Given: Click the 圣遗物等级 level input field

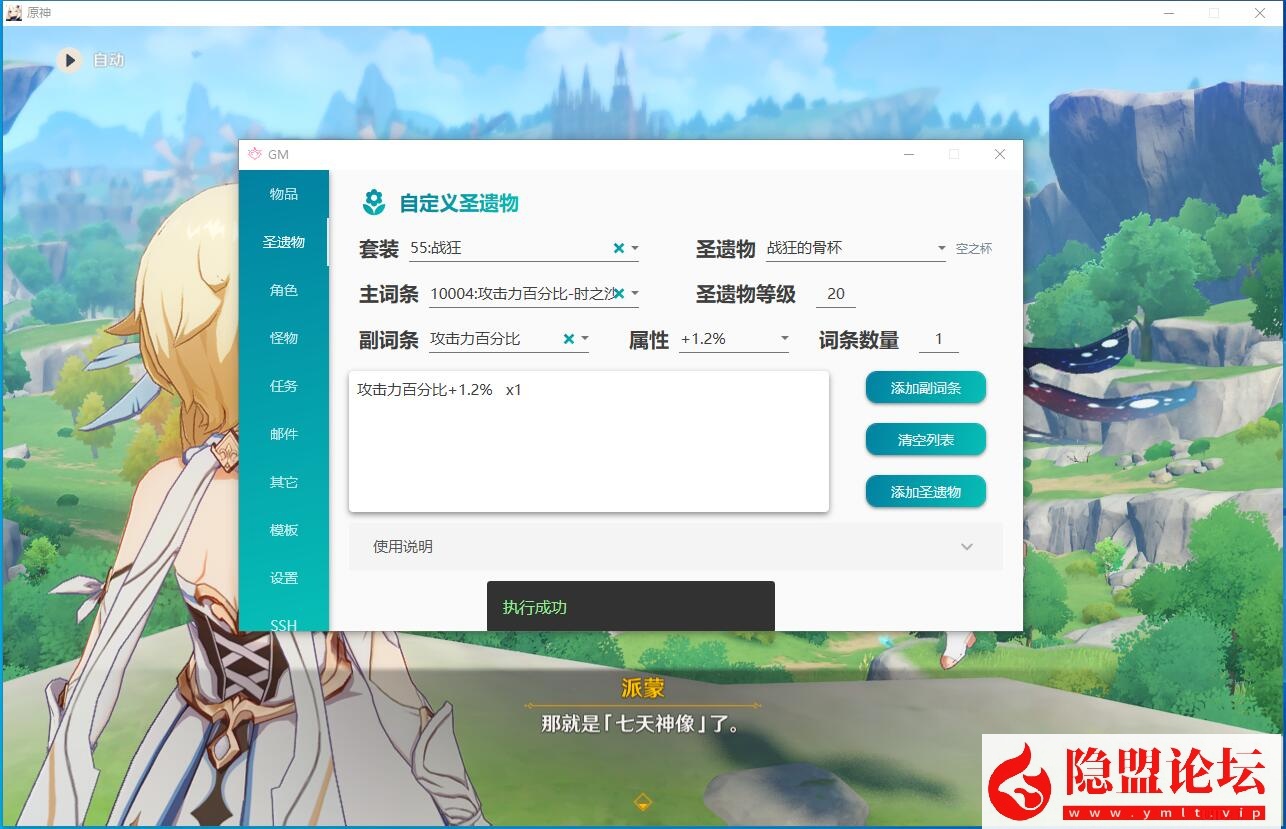Looking at the screenshot, I should pyautogui.click(x=836, y=294).
